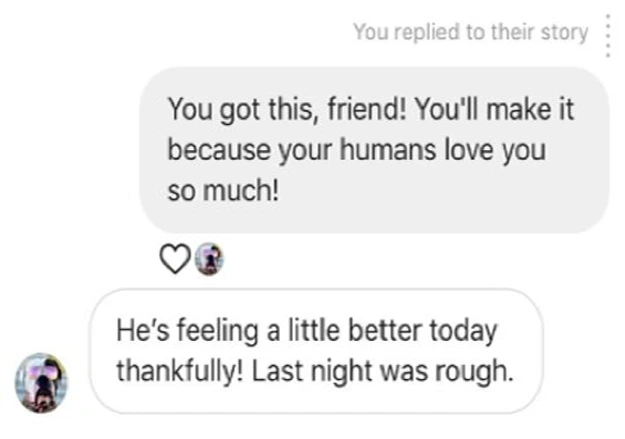Select the "You got this, friend!" message bubble
The height and width of the screenshot is (439, 625).
(x=373, y=150)
